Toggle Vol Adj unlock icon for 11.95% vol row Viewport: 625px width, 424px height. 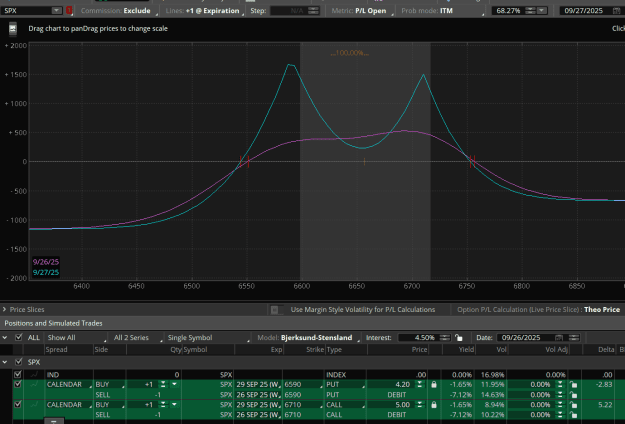click(x=573, y=385)
